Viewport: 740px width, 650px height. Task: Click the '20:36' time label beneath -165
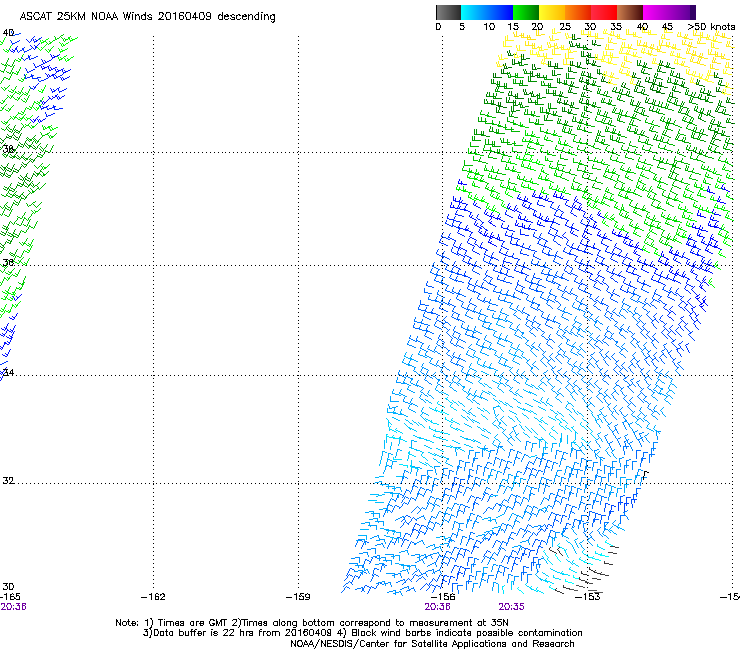13,607
